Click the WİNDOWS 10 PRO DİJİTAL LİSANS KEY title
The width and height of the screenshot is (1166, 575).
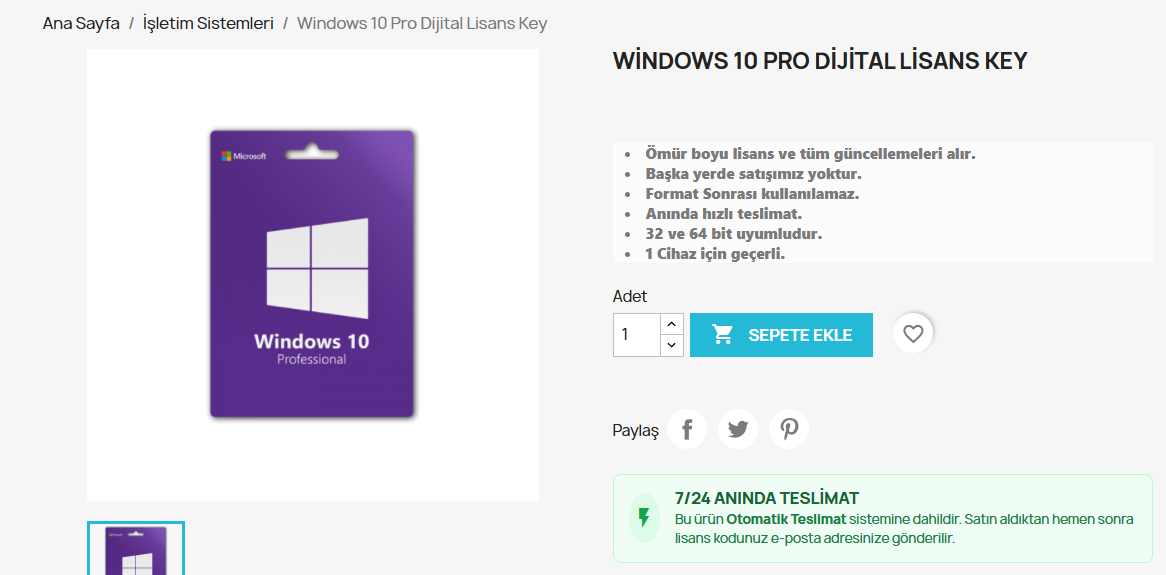[819, 61]
